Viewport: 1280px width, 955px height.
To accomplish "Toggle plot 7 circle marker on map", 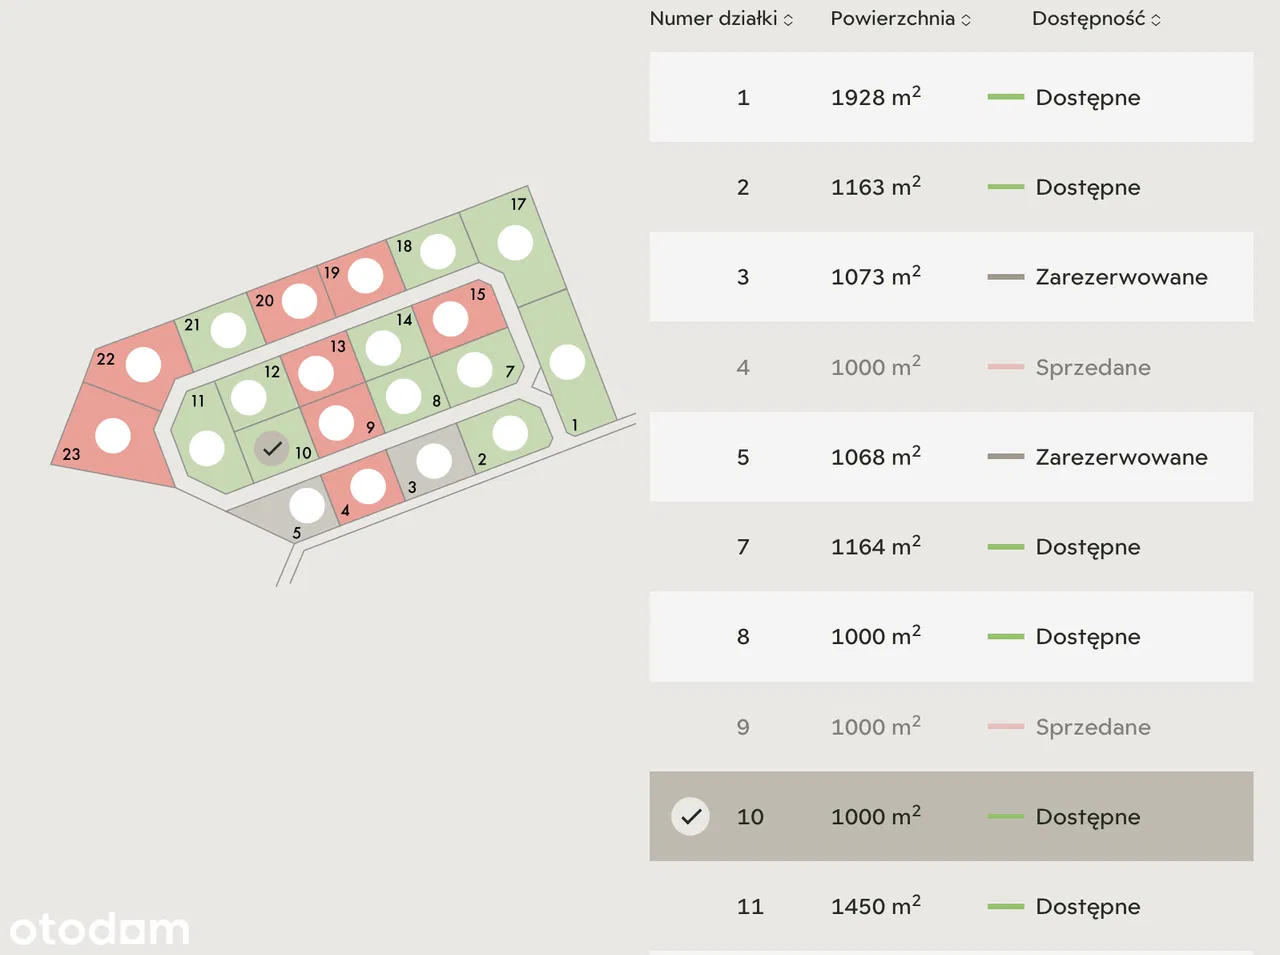I will pos(474,369).
